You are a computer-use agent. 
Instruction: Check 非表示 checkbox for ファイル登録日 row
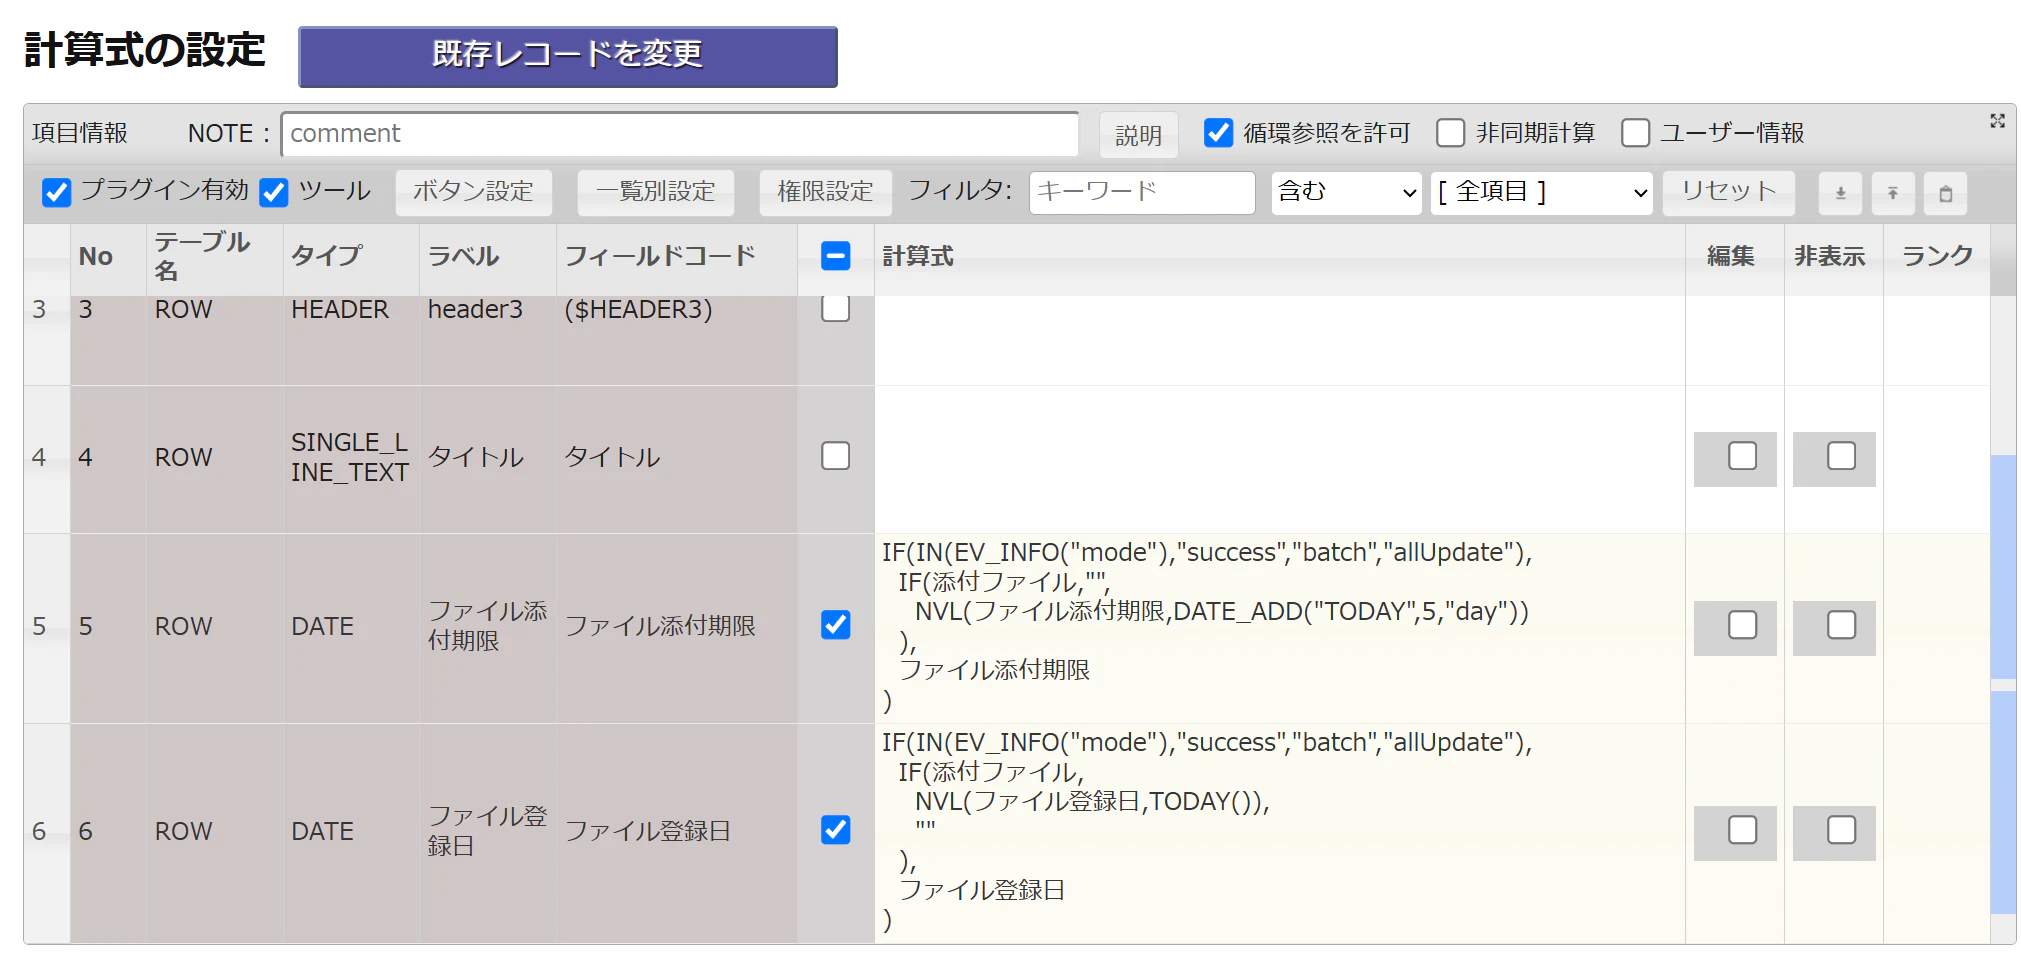click(1841, 830)
